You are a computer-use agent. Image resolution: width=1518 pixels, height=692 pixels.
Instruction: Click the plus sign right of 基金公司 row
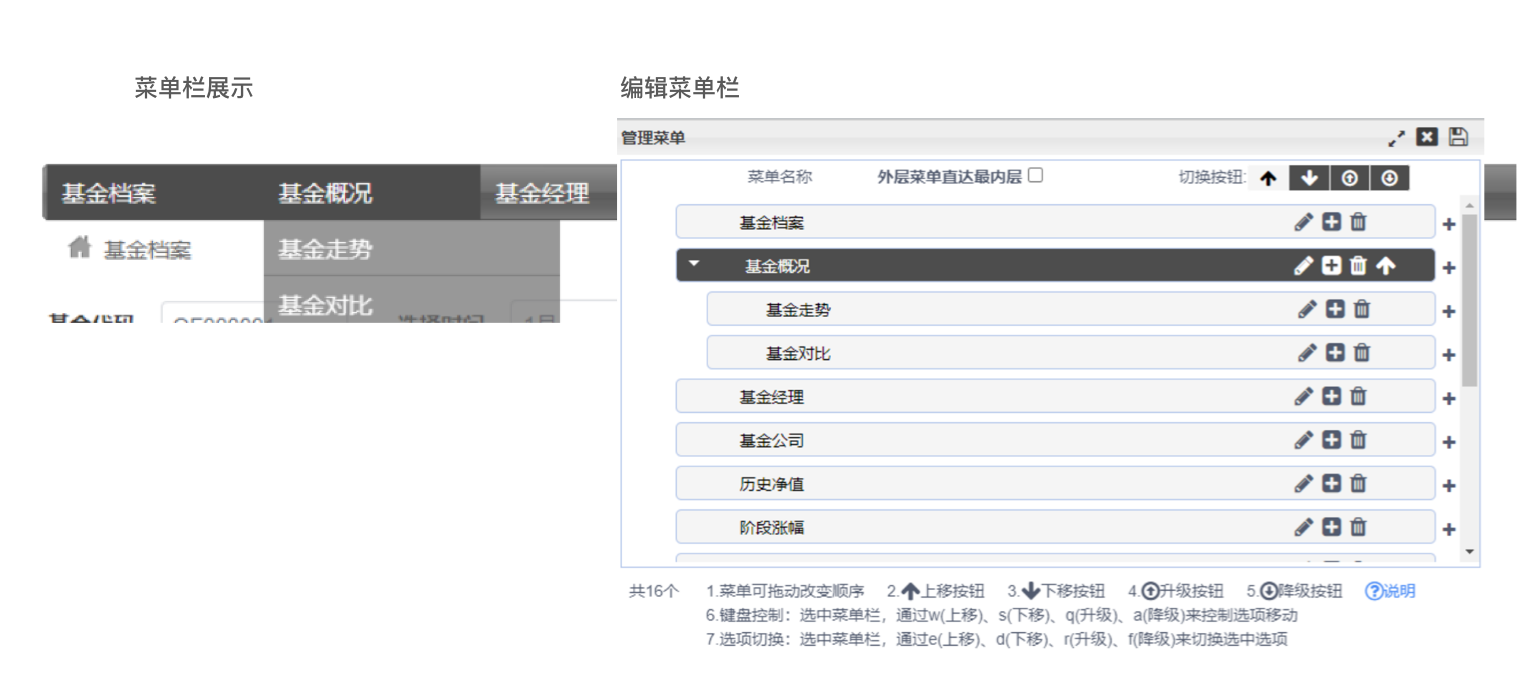pyautogui.click(x=1449, y=442)
